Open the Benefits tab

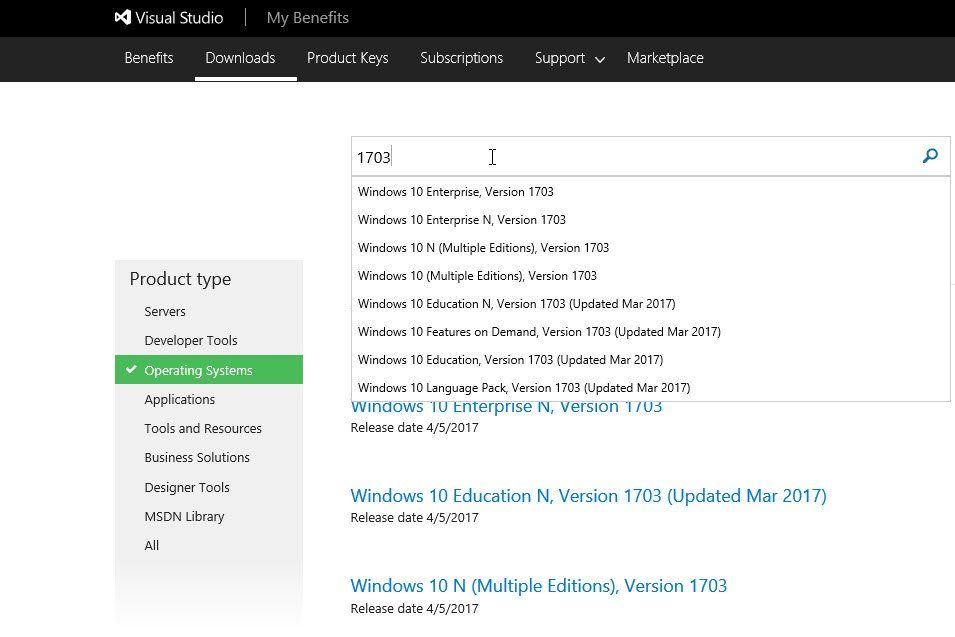coord(149,58)
